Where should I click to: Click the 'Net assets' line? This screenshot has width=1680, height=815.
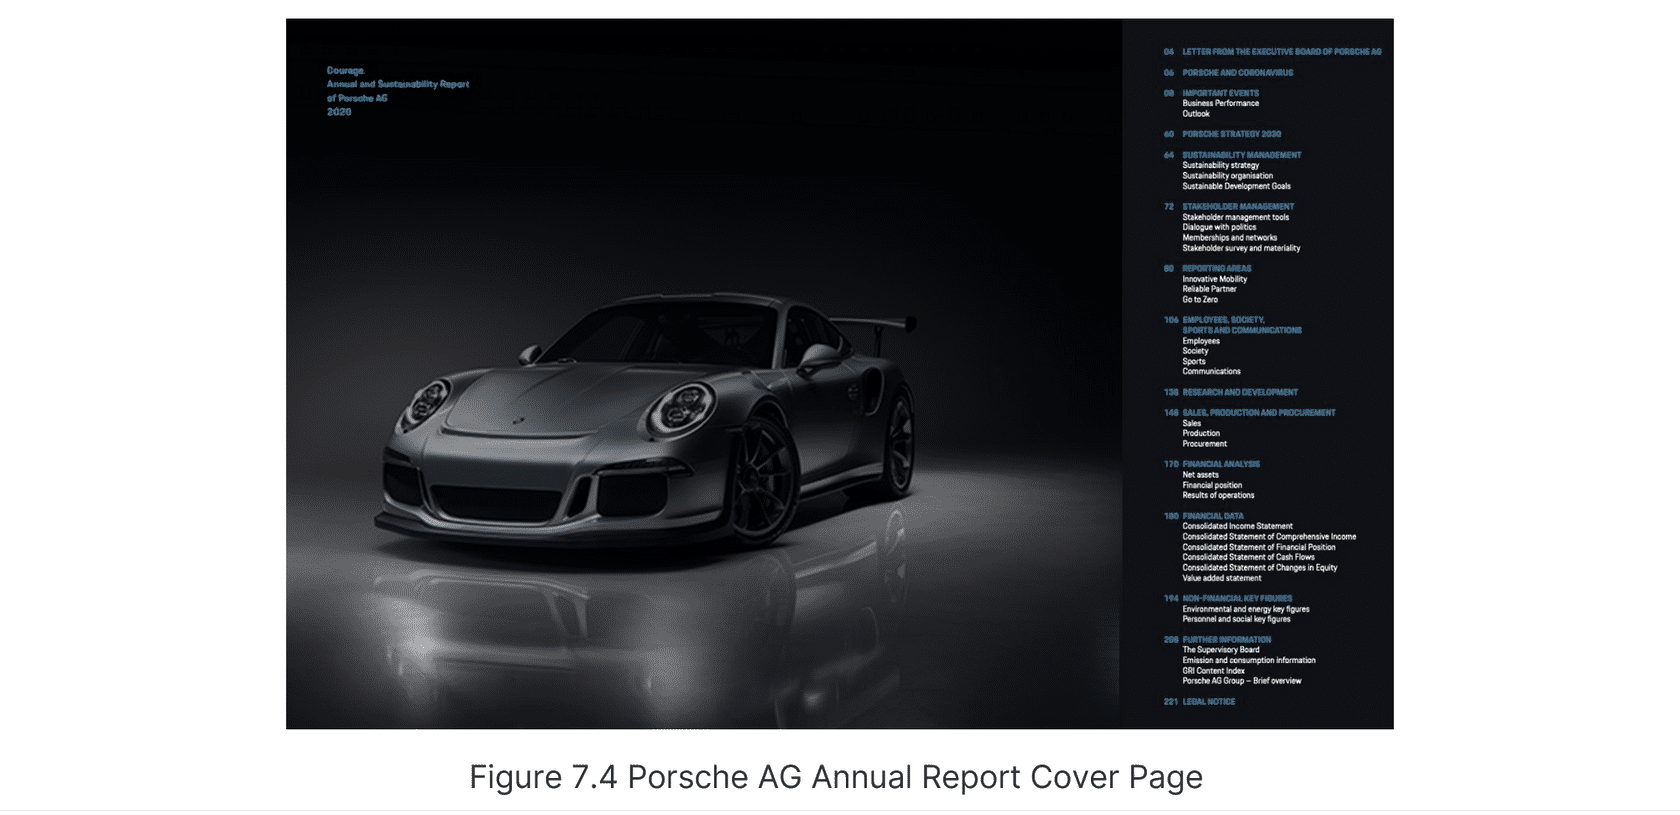(x=1201, y=475)
